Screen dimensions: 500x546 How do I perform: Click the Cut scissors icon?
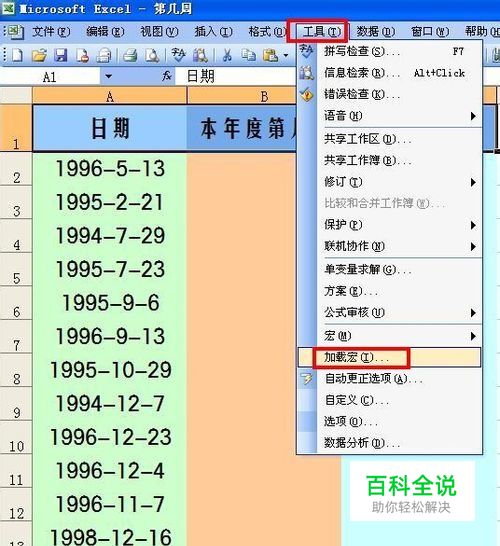point(227,55)
